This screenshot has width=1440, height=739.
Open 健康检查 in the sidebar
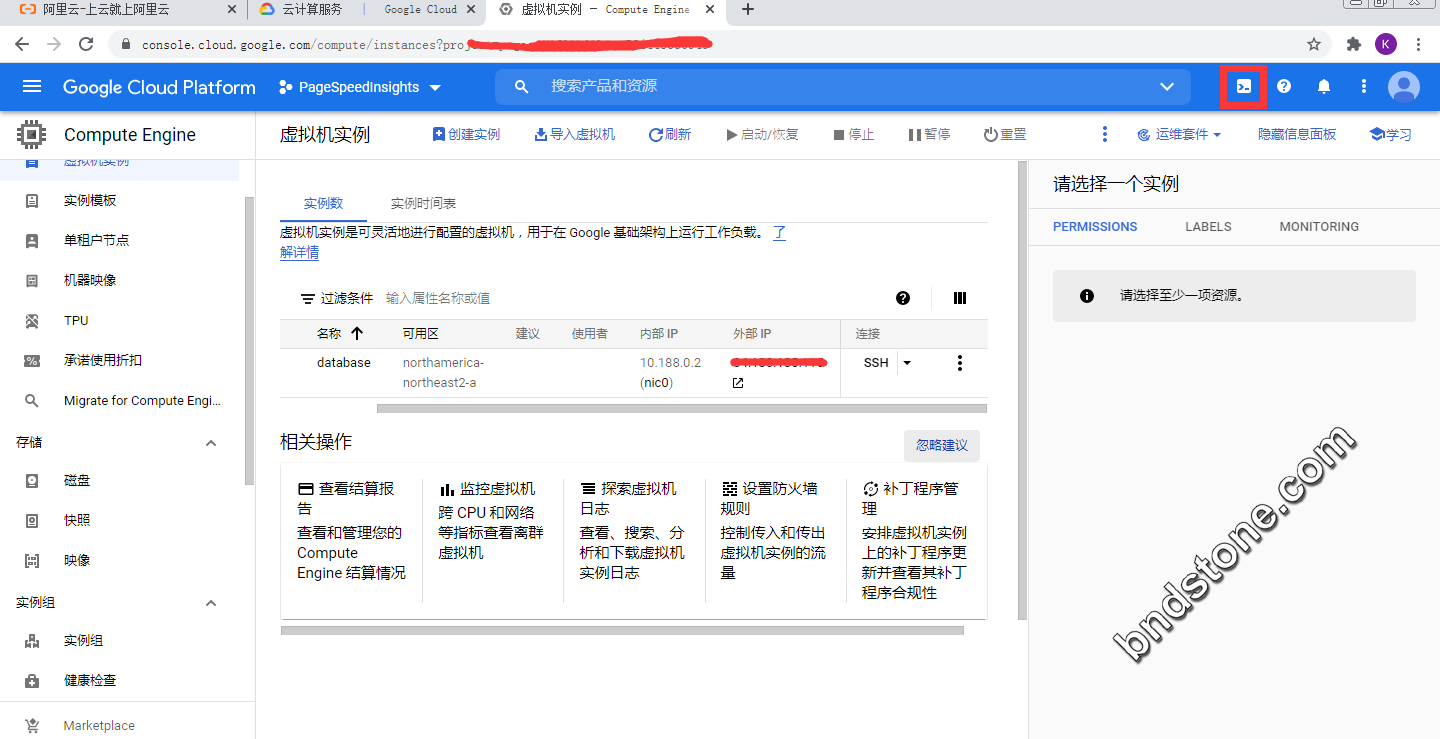90,680
